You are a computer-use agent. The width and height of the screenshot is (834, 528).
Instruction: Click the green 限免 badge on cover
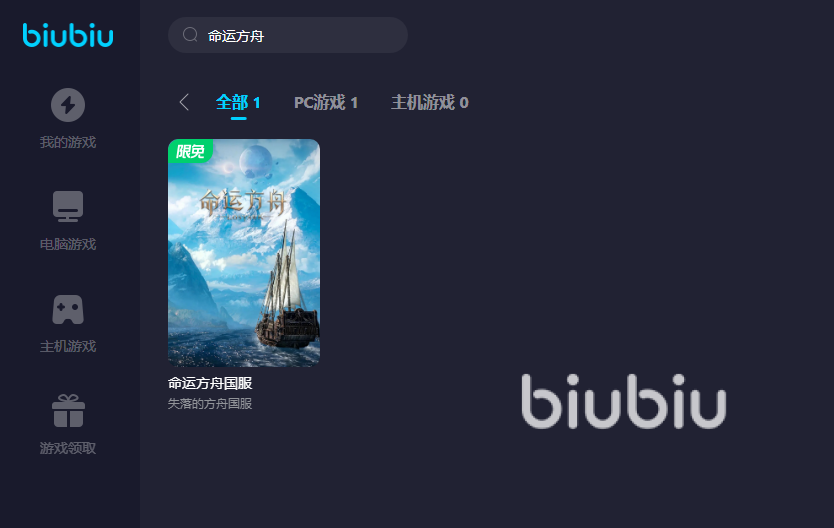pos(190,152)
